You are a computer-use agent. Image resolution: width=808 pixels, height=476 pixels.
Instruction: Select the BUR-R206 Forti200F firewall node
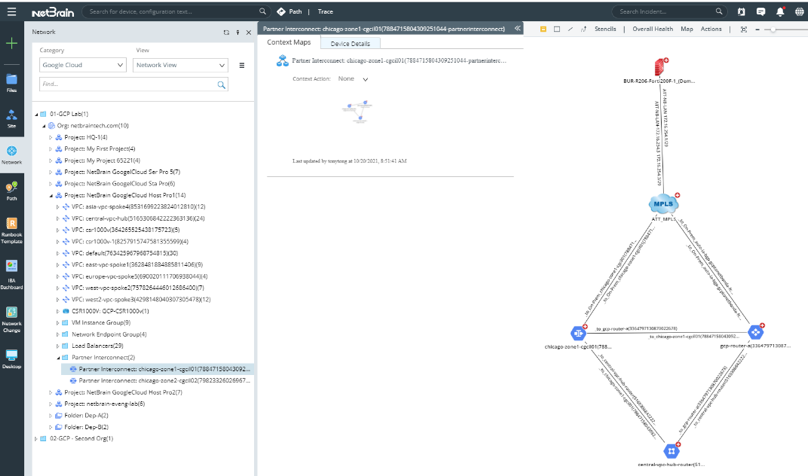pos(659,67)
